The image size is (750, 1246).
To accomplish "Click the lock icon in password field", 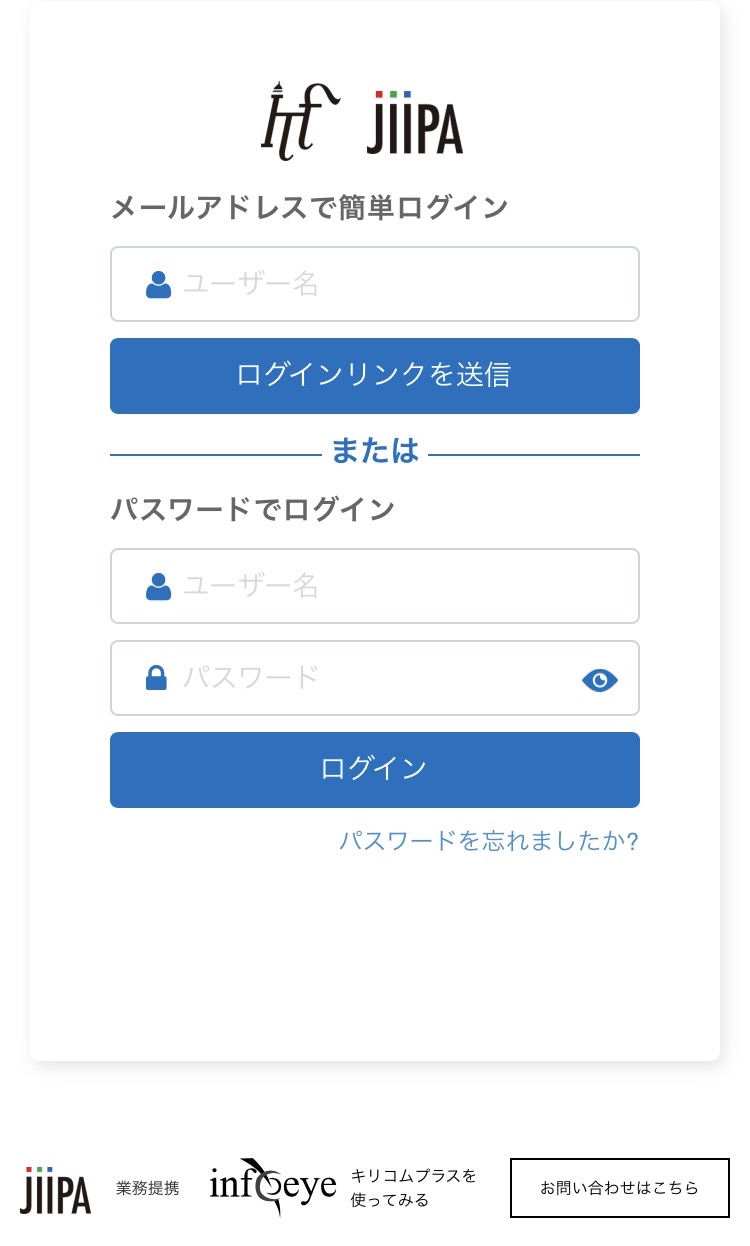I will [x=157, y=679].
